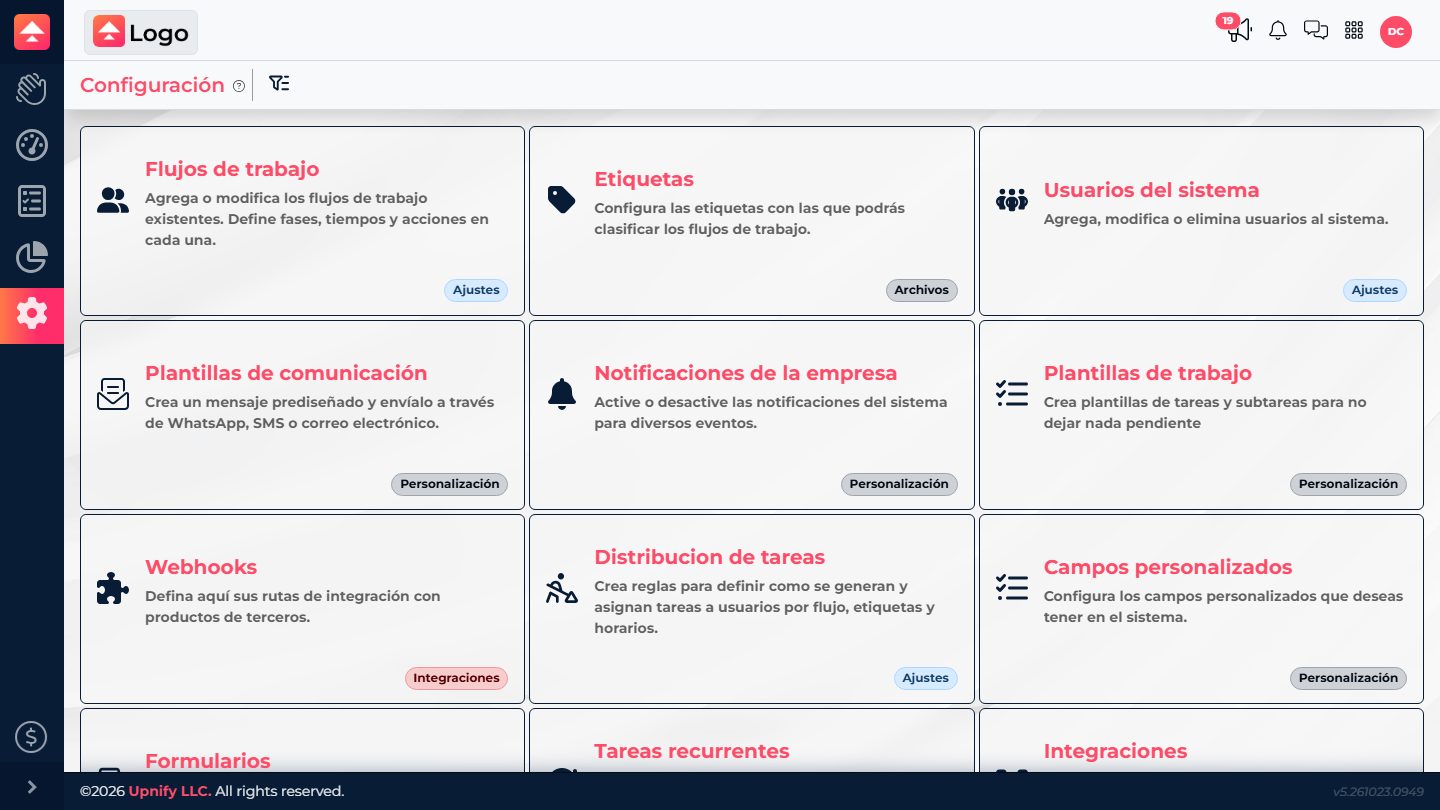
Task: Open the apps grid icon
Action: 1354,31
